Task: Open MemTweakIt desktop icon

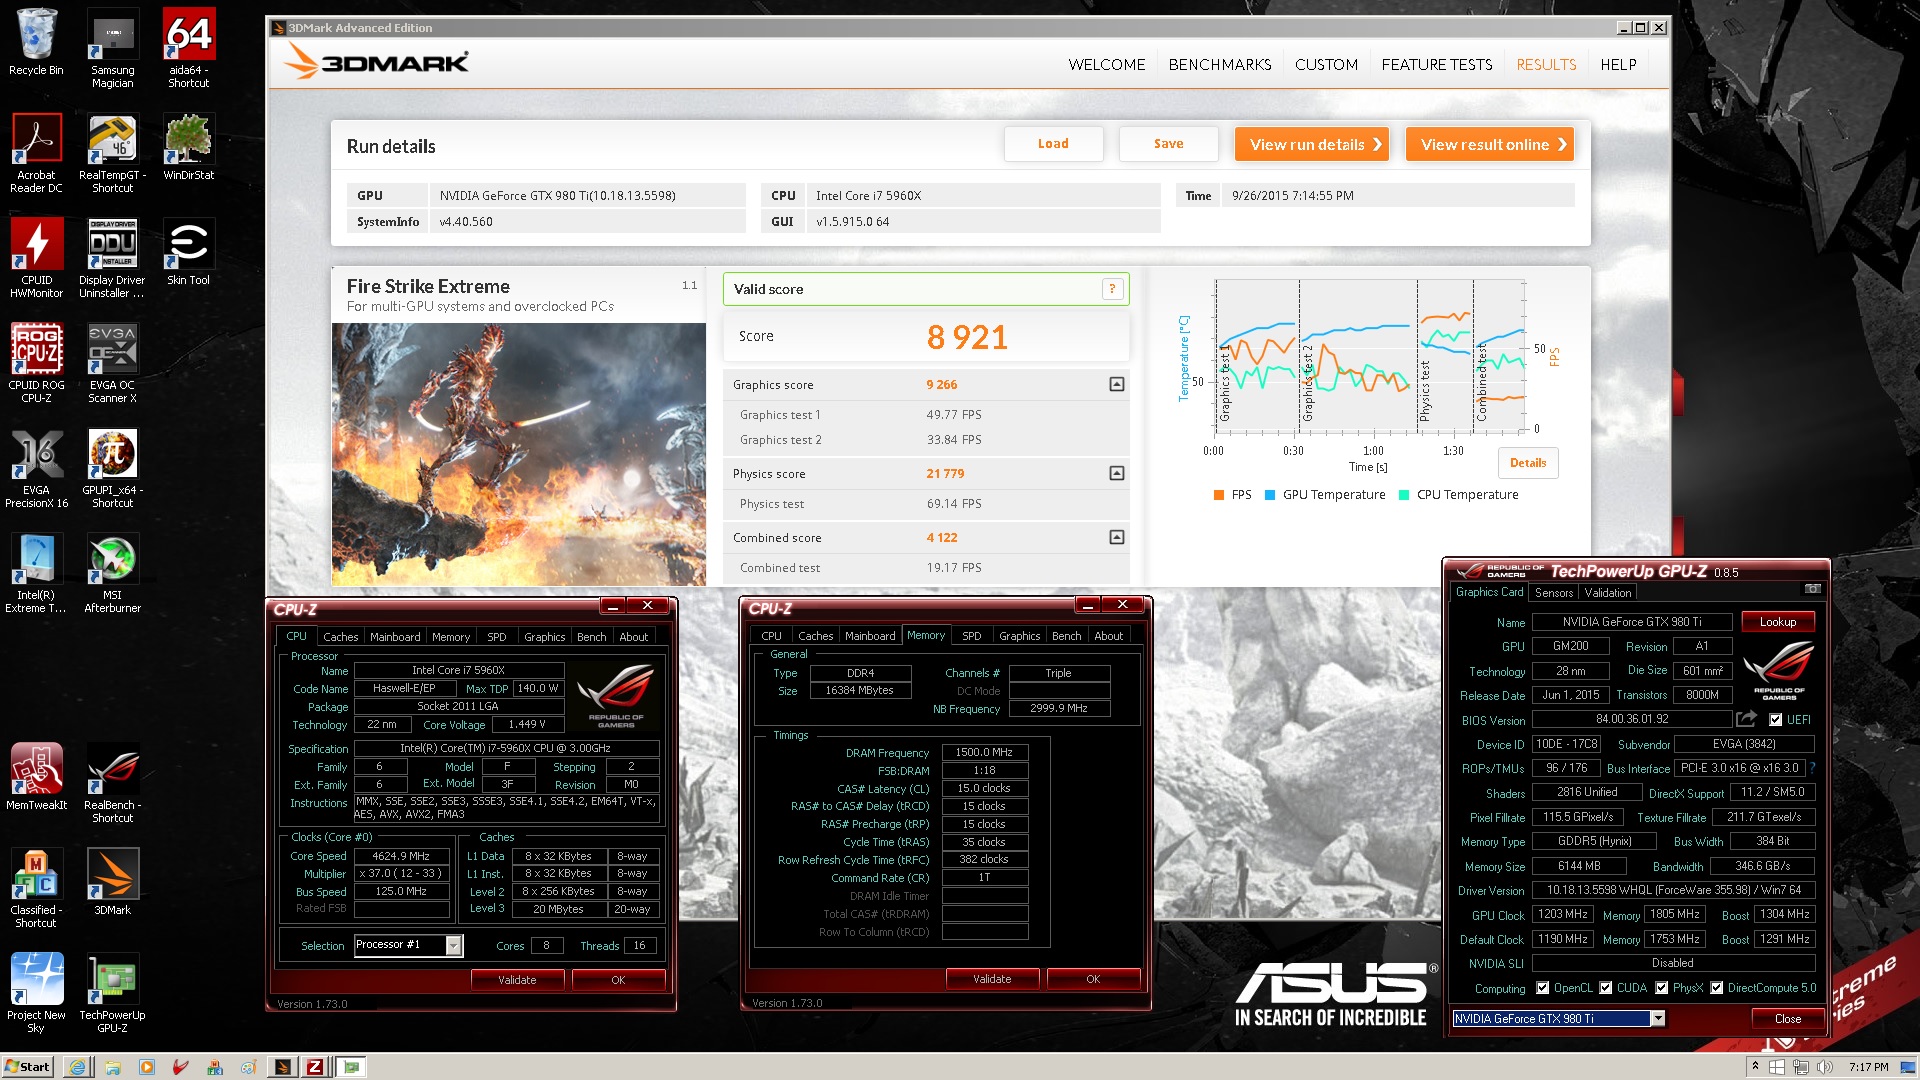Action: [36, 777]
